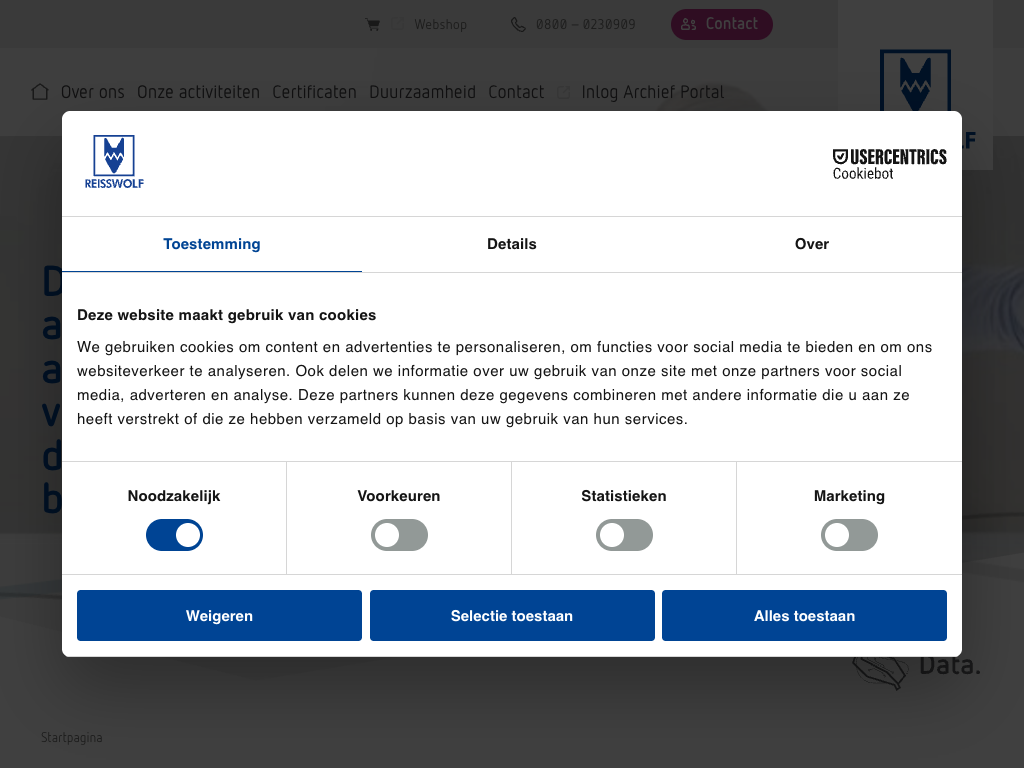
Task: Open the Over tab
Action: (x=811, y=244)
